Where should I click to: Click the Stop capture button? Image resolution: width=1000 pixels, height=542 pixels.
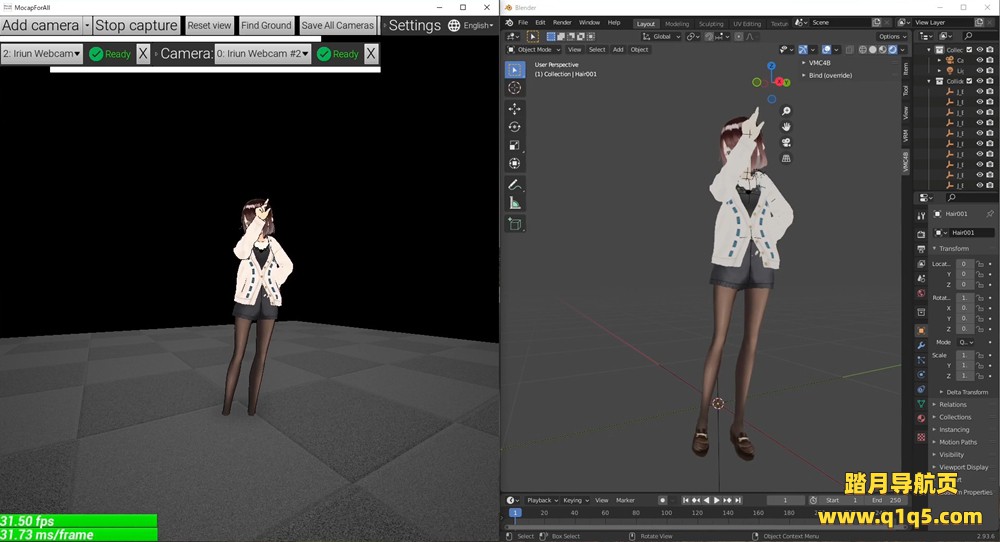[136, 25]
